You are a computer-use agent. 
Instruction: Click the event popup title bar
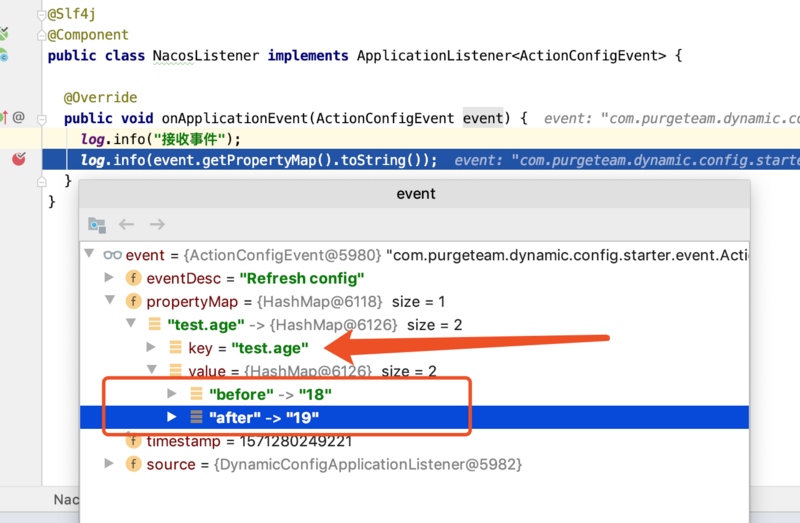[x=415, y=194]
